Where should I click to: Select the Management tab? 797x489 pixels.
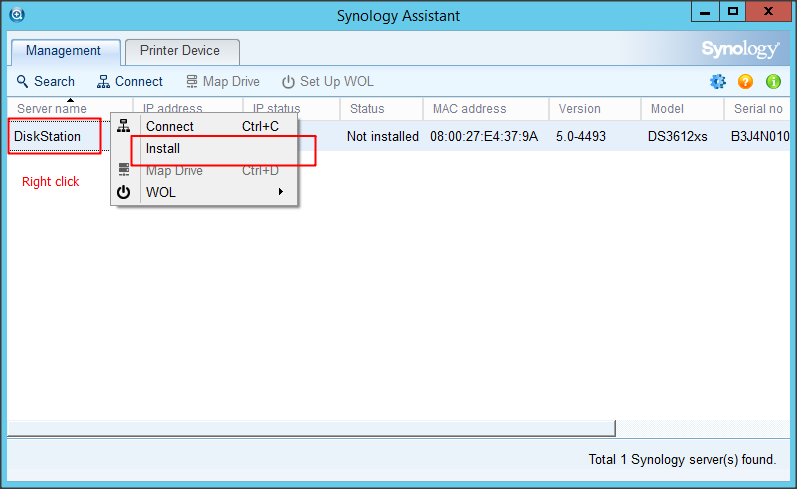click(x=64, y=51)
